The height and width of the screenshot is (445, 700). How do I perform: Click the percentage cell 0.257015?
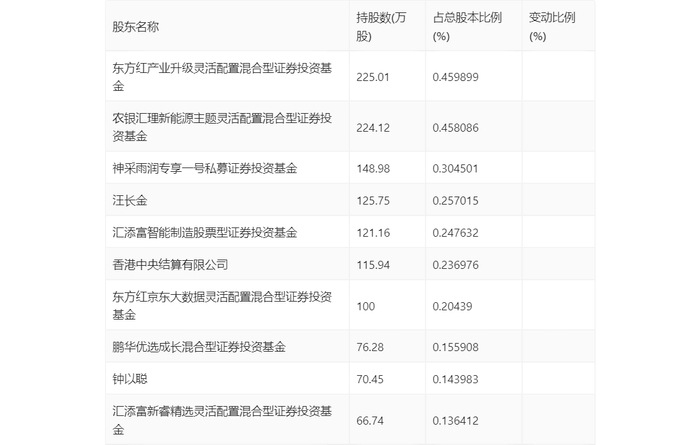tap(455, 201)
